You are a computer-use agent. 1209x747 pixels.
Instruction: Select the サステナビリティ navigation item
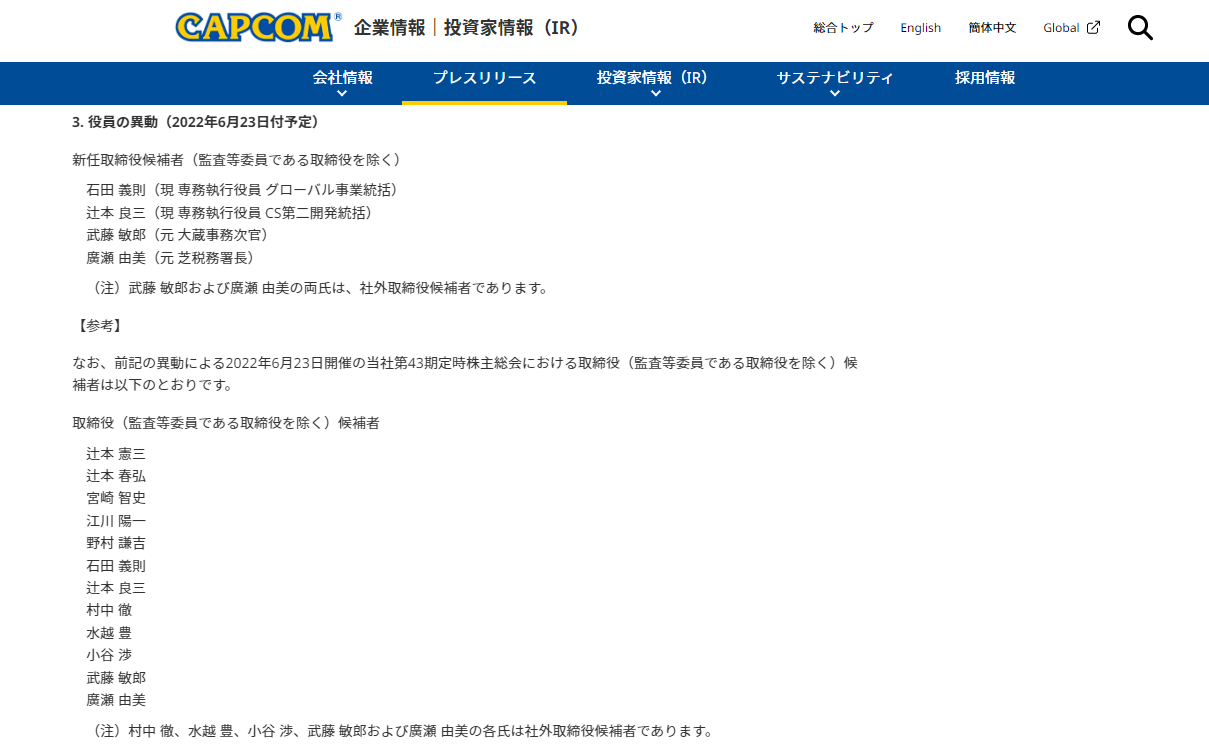tap(835, 77)
